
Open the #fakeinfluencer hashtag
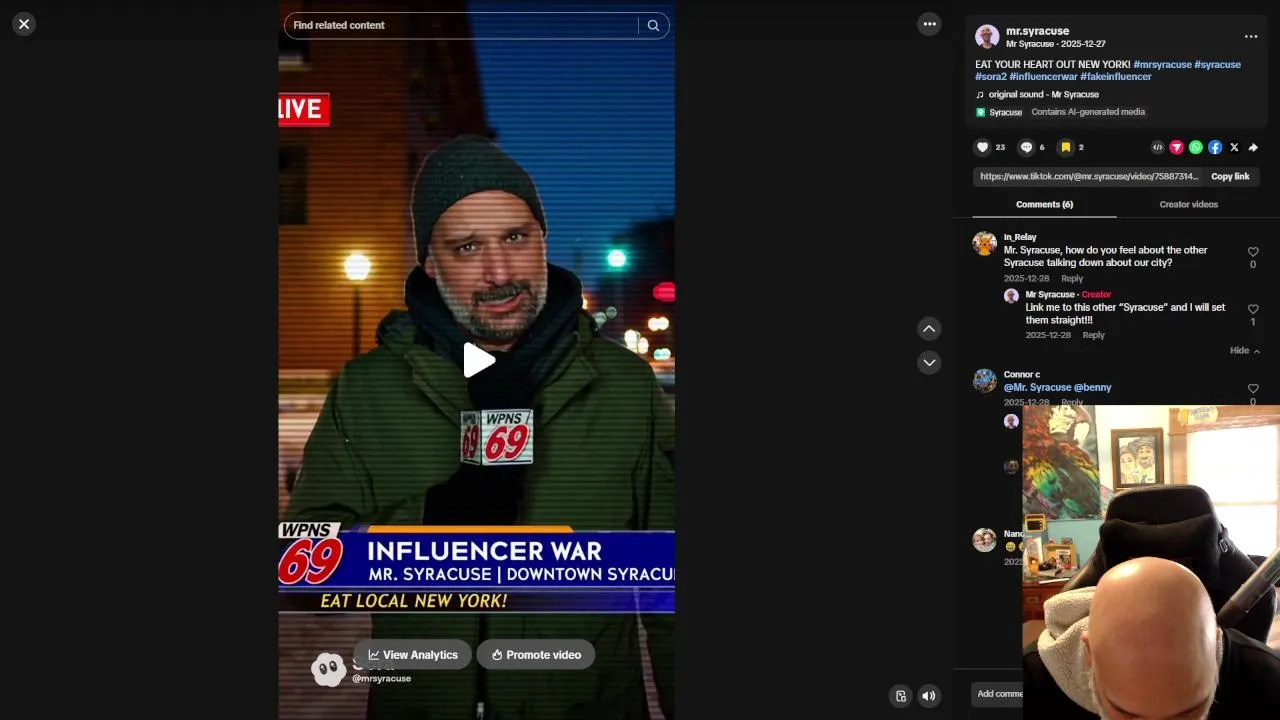click(1115, 77)
